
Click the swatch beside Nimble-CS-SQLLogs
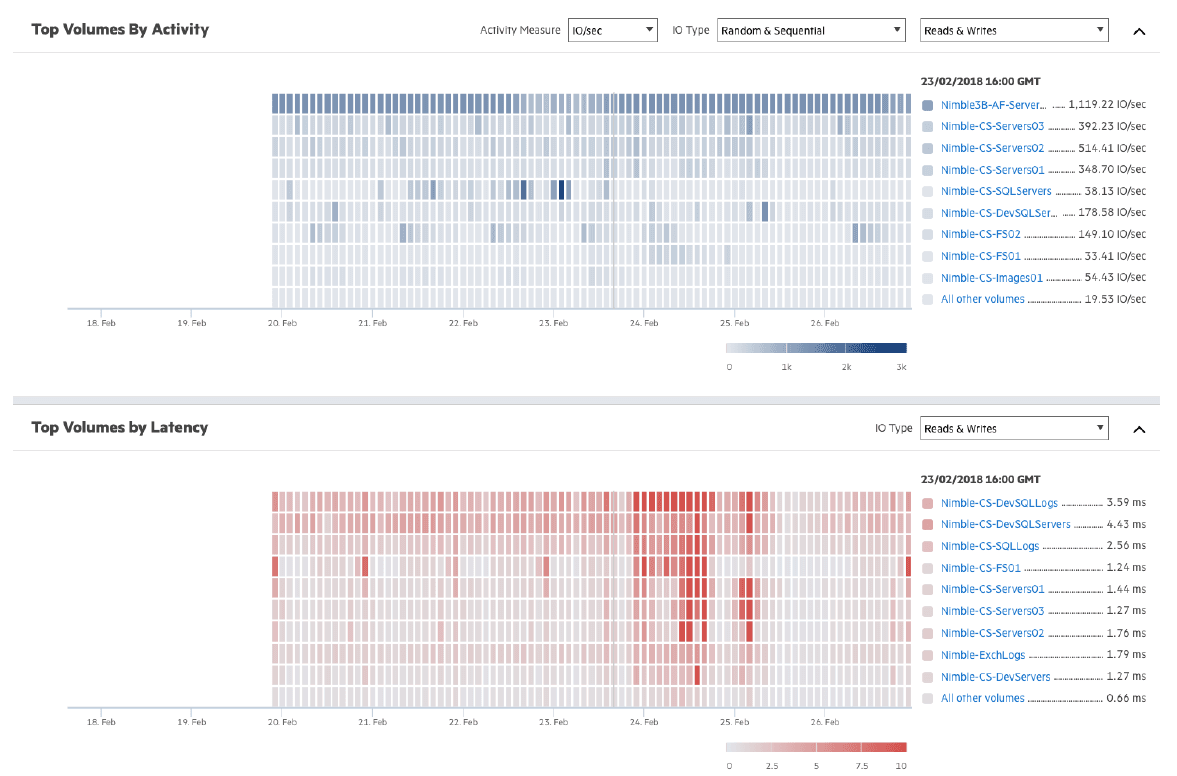pos(928,546)
